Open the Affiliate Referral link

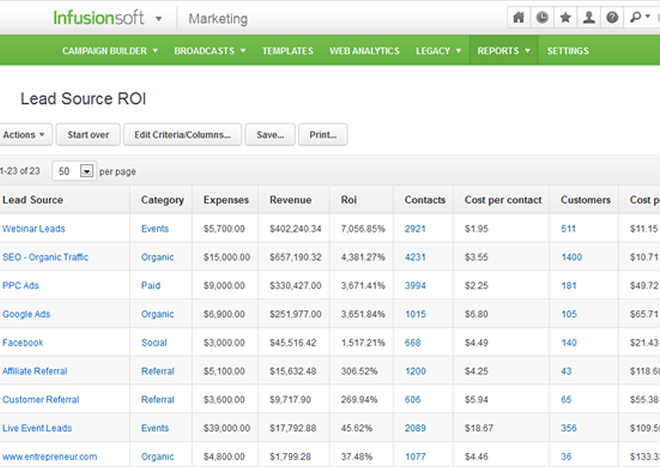[x=35, y=371]
